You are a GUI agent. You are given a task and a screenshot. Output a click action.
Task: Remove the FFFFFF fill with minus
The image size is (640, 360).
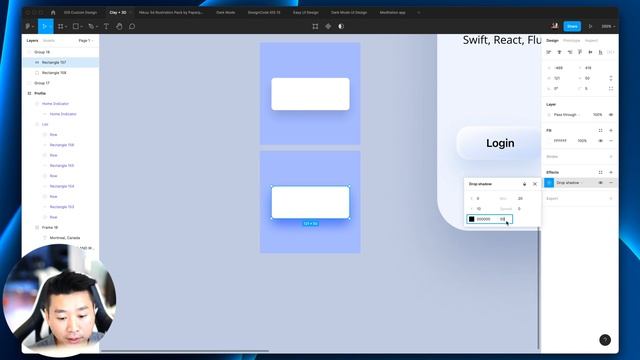pos(611,141)
